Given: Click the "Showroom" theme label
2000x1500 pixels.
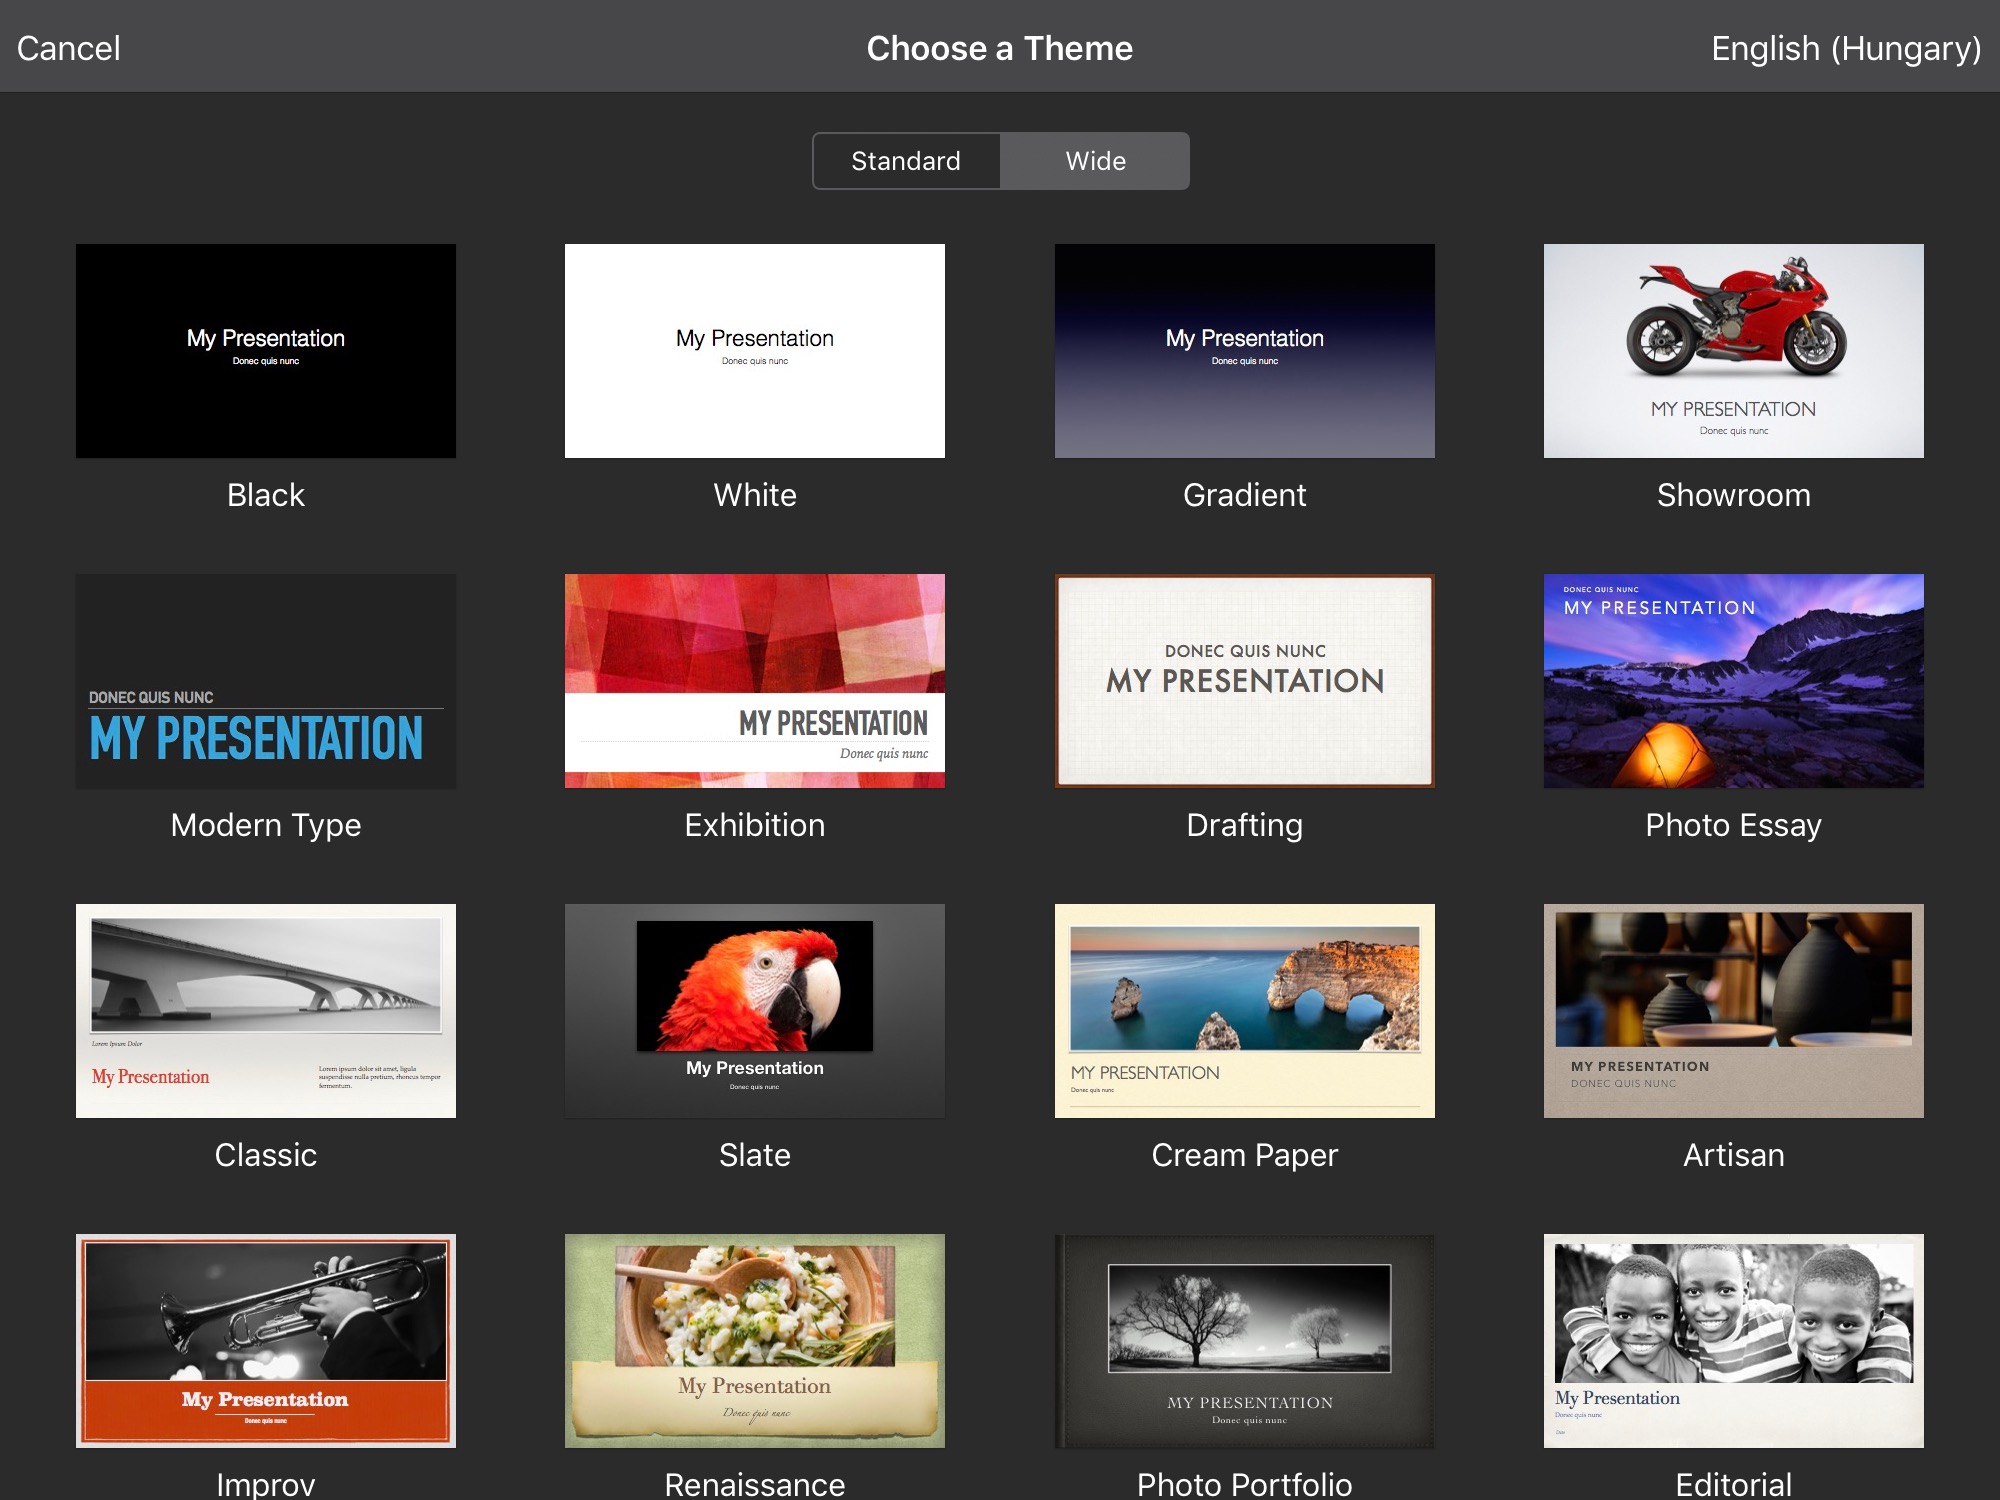Looking at the screenshot, I should click(1734, 495).
